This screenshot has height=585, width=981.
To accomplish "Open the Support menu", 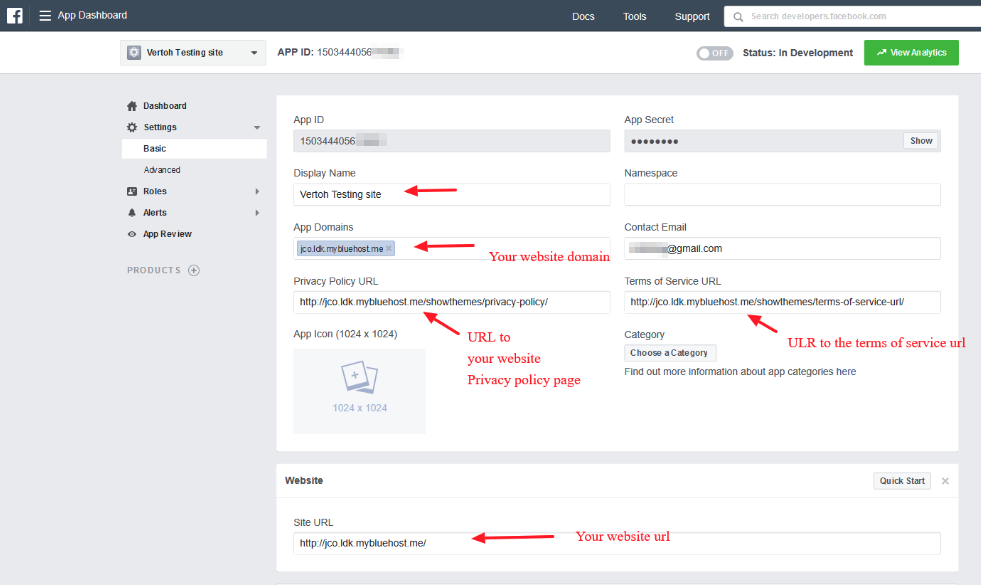I will pos(692,16).
